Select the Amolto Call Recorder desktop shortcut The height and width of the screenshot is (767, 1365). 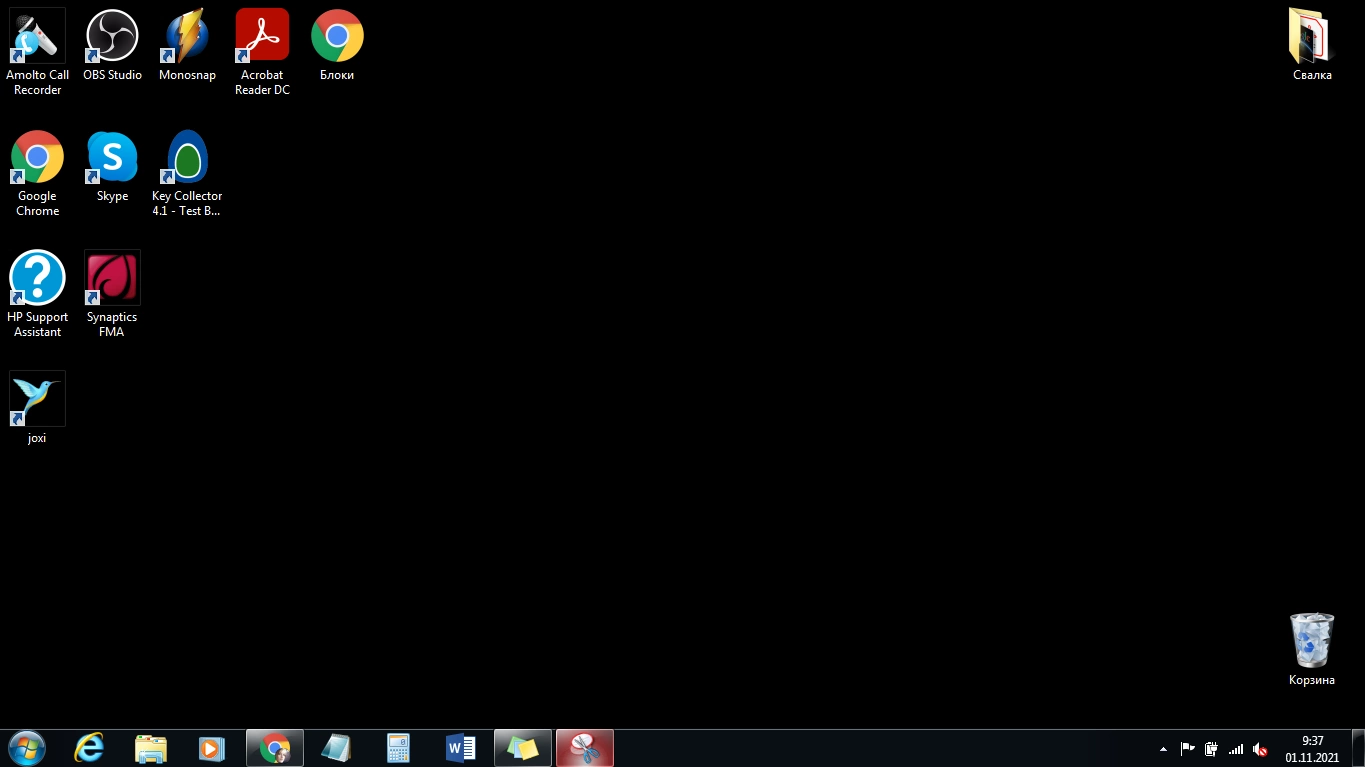tap(37, 52)
